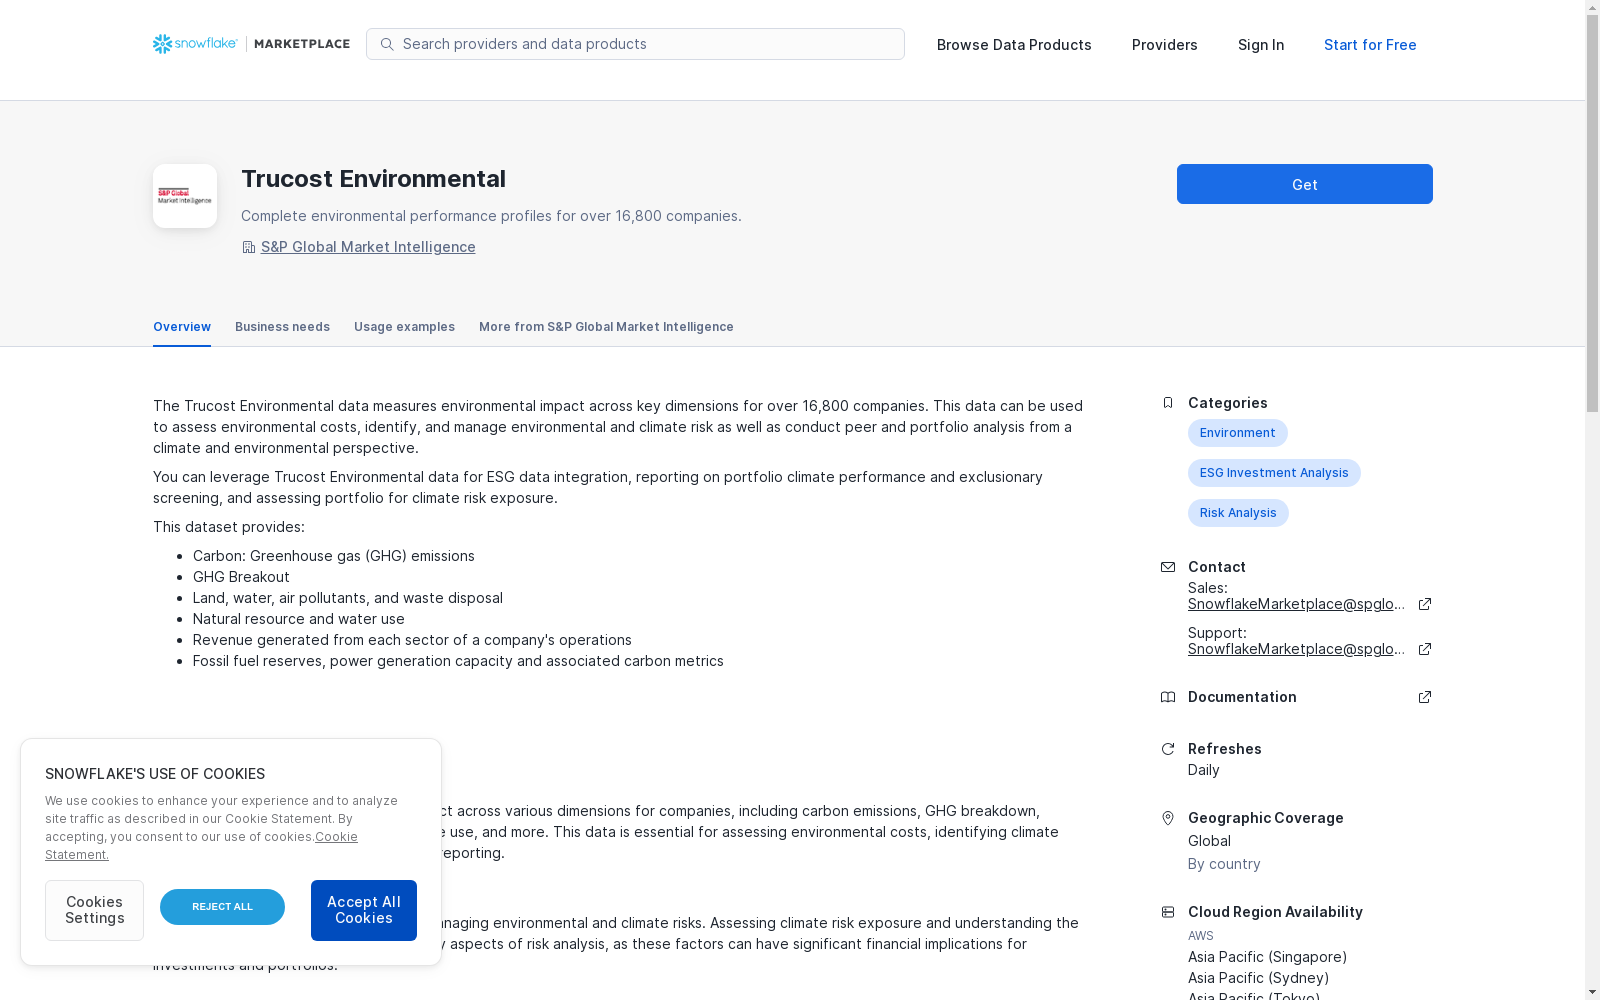Click 'Asia Pacific (Sydney)' region text
The height and width of the screenshot is (1000, 1600).
pos(1258,978)
